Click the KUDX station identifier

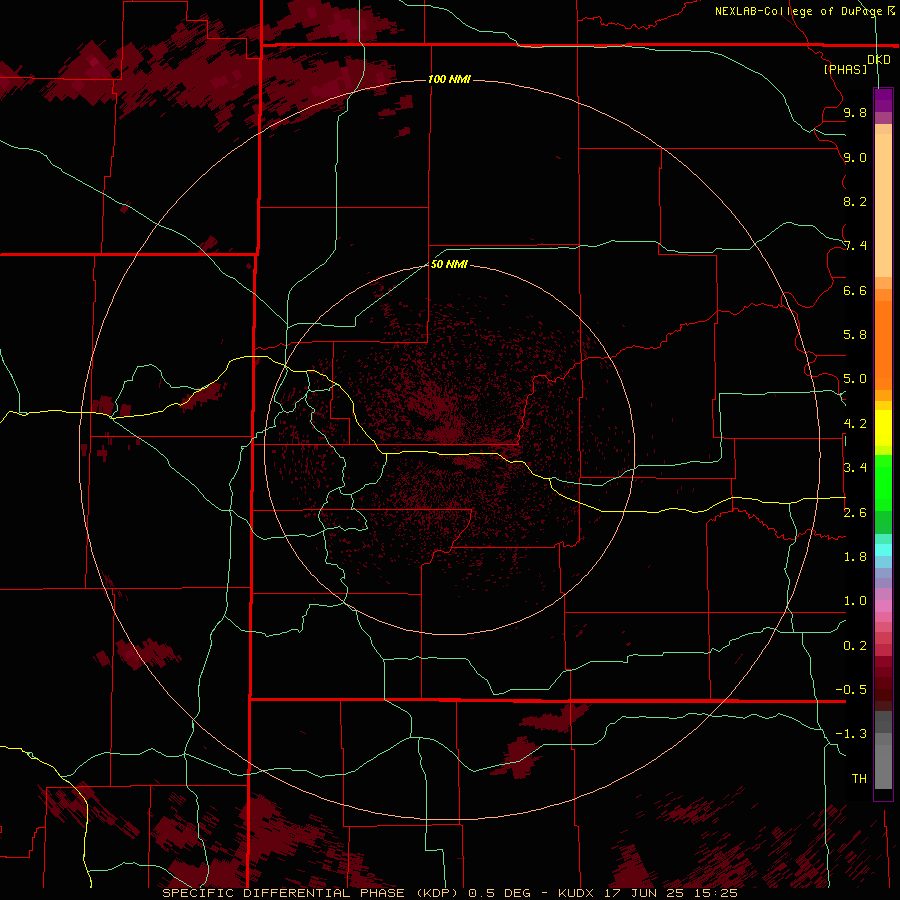pos(577,893)
